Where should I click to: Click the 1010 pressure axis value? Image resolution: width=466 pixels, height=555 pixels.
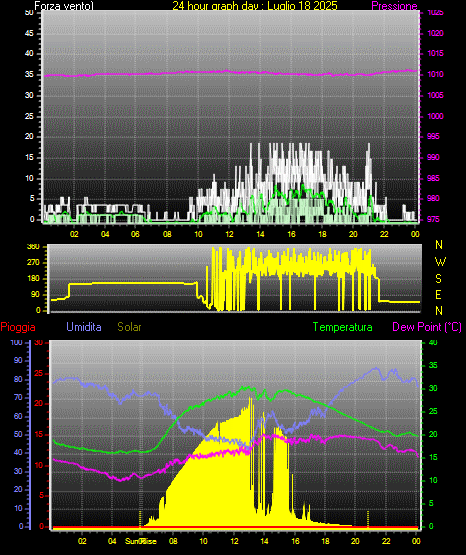click(x=435, y=74)
